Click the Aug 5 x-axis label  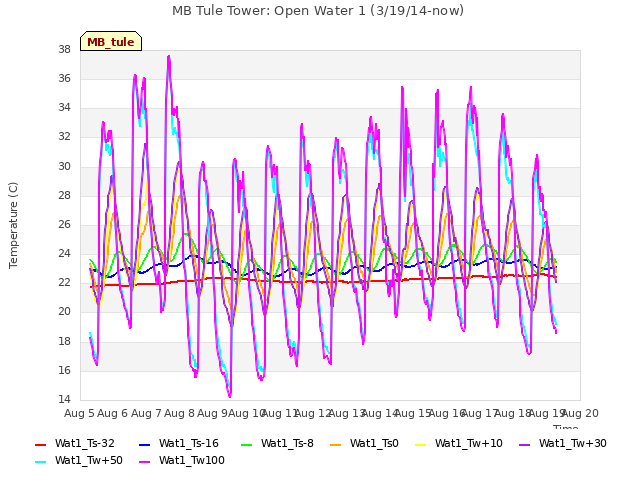[x=79, y=413]
